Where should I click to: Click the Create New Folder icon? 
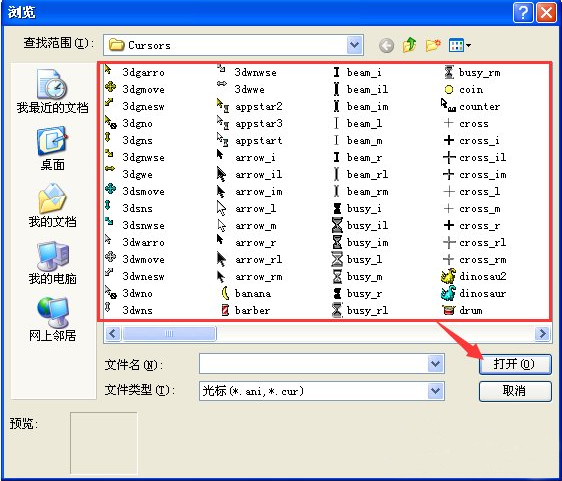point(433,45)
